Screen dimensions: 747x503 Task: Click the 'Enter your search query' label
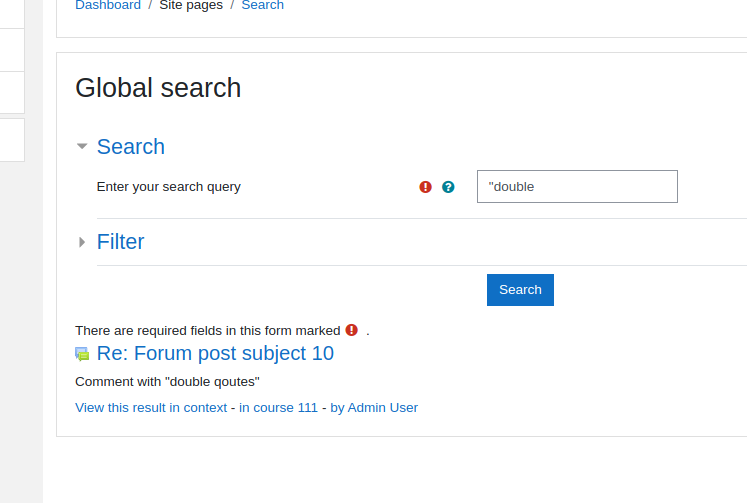(169, 187)
